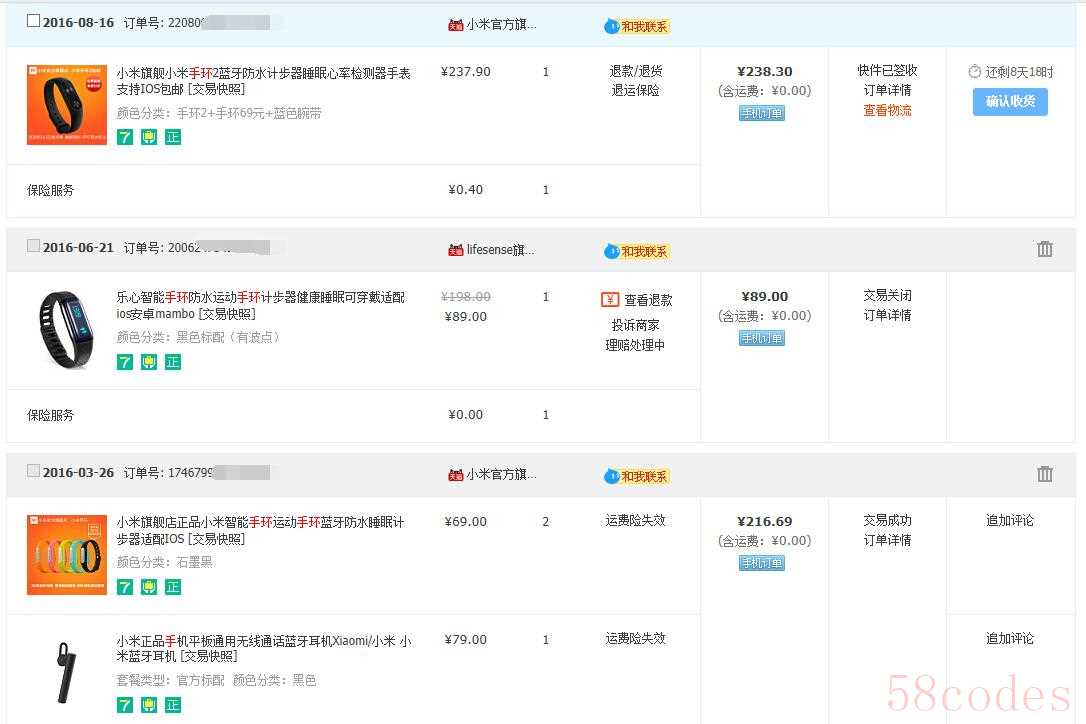
Task: Contact seller via 和我联系 in 2016-08-16 order
Action: [x=637, y=26]
